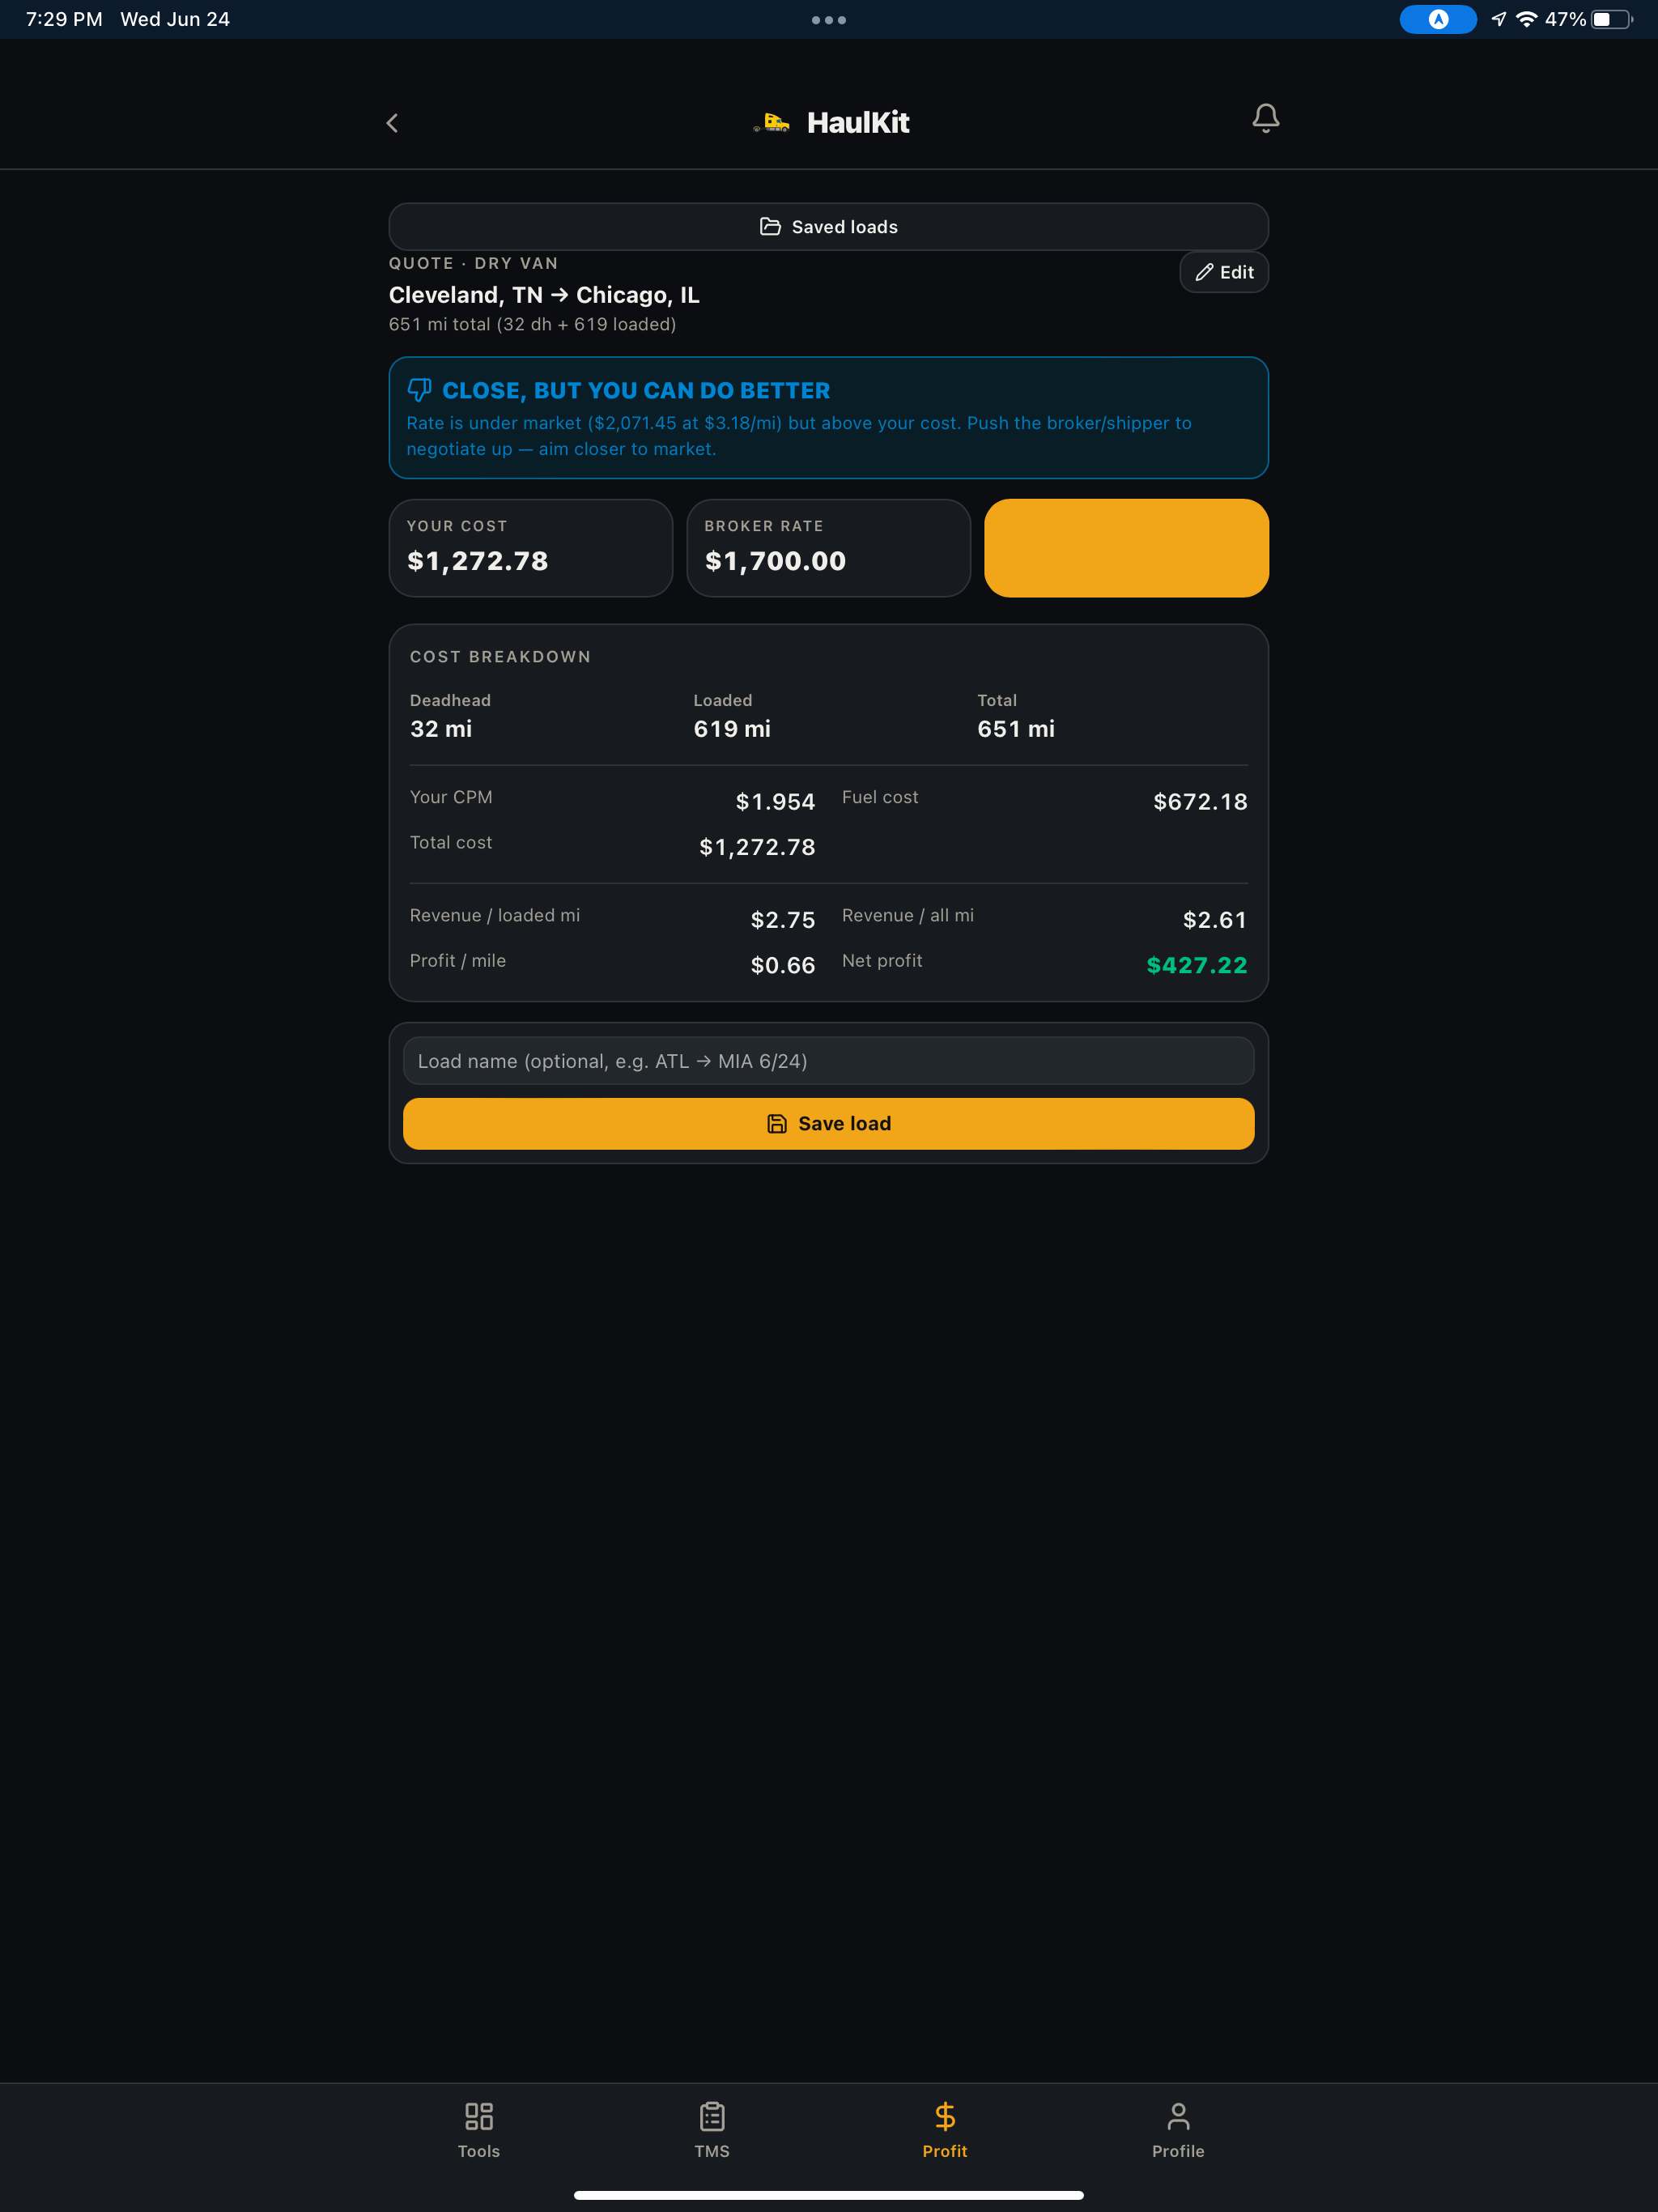The width and height of the screenshot is (1658, 2212).
Task: Switch to the Profile tab
Action: (1178, 2130)
